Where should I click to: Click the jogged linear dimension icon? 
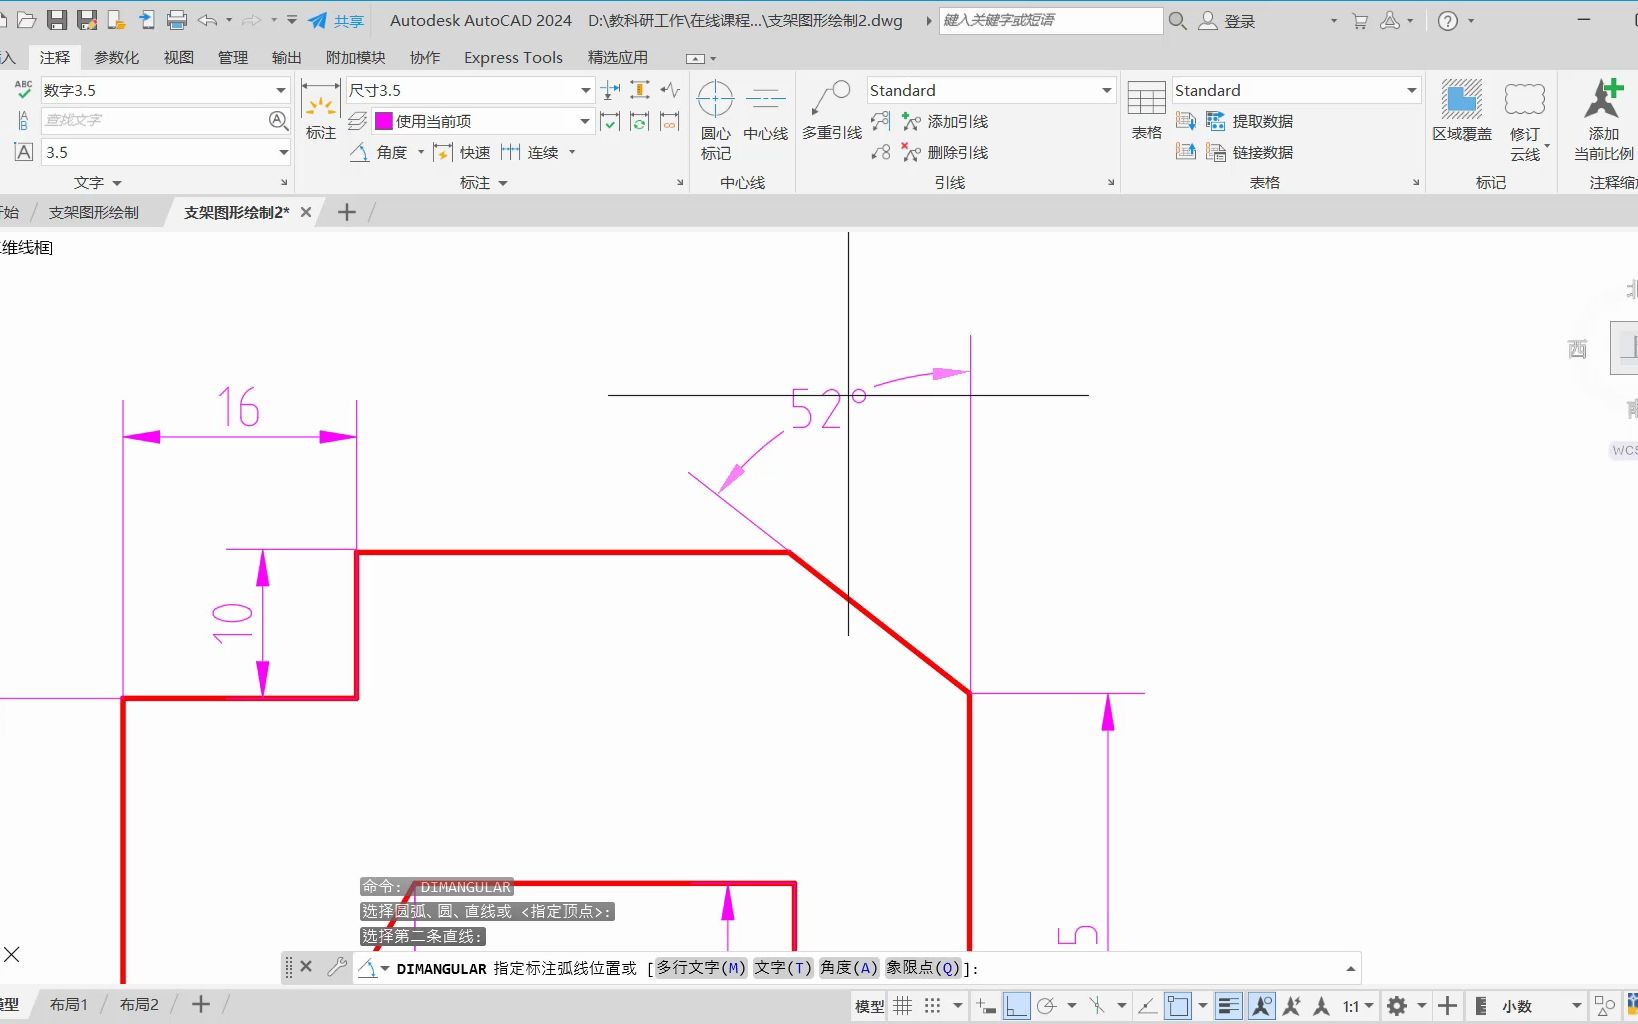(x=670, y=90)
